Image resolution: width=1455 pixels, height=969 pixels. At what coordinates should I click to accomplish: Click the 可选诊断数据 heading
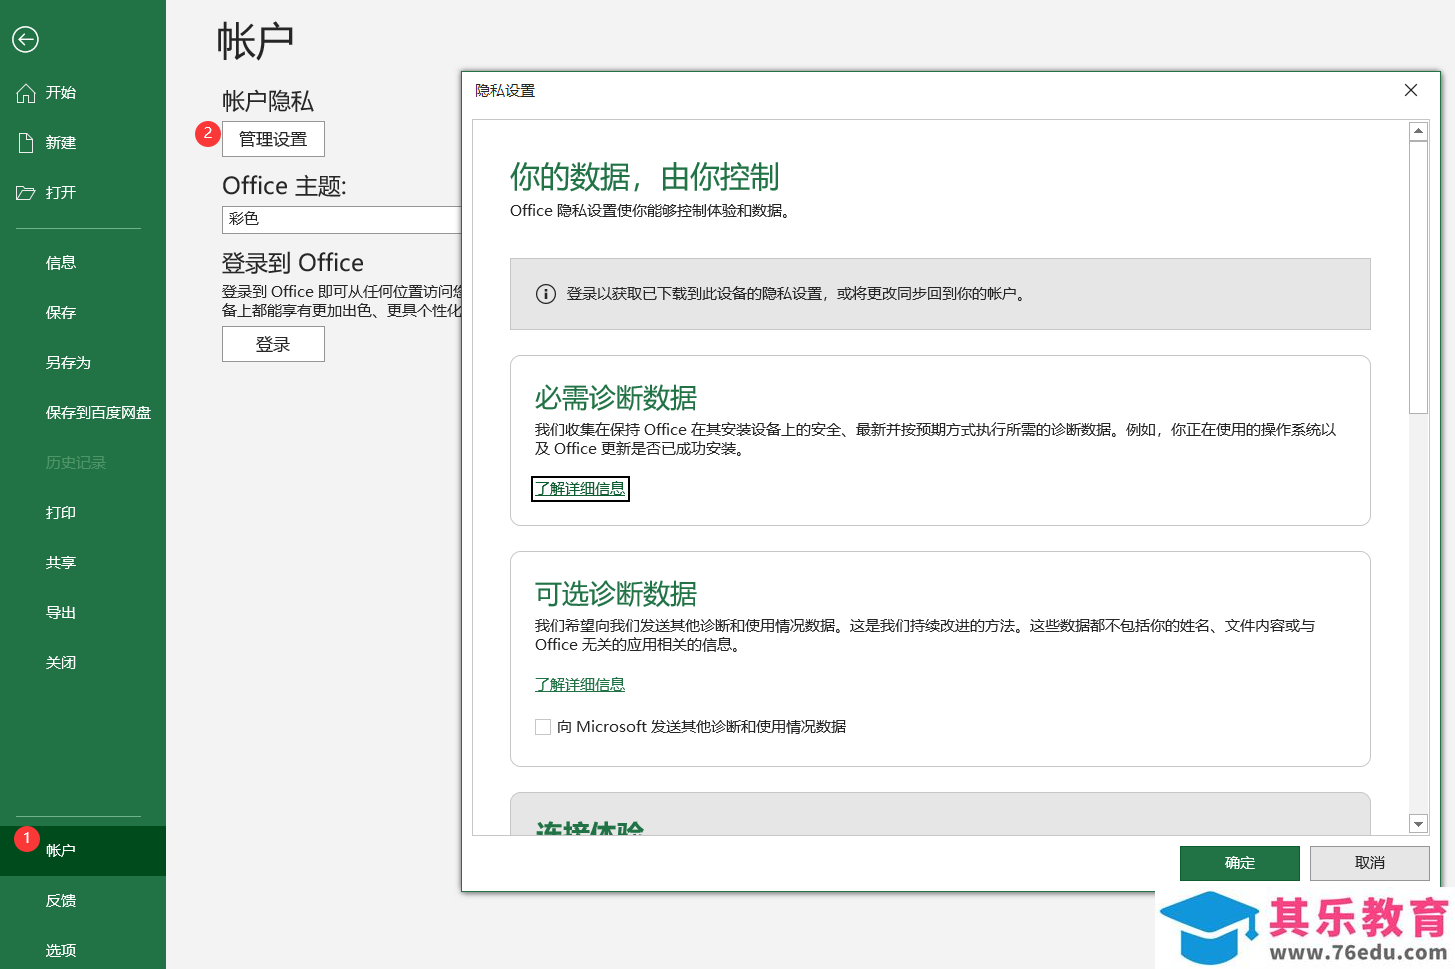tap(616, 594)
